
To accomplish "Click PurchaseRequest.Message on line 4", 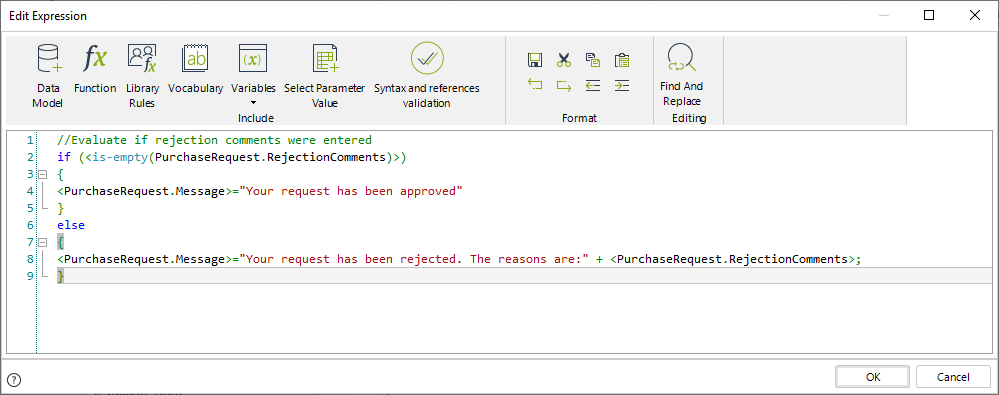I will tap(144, 191).
